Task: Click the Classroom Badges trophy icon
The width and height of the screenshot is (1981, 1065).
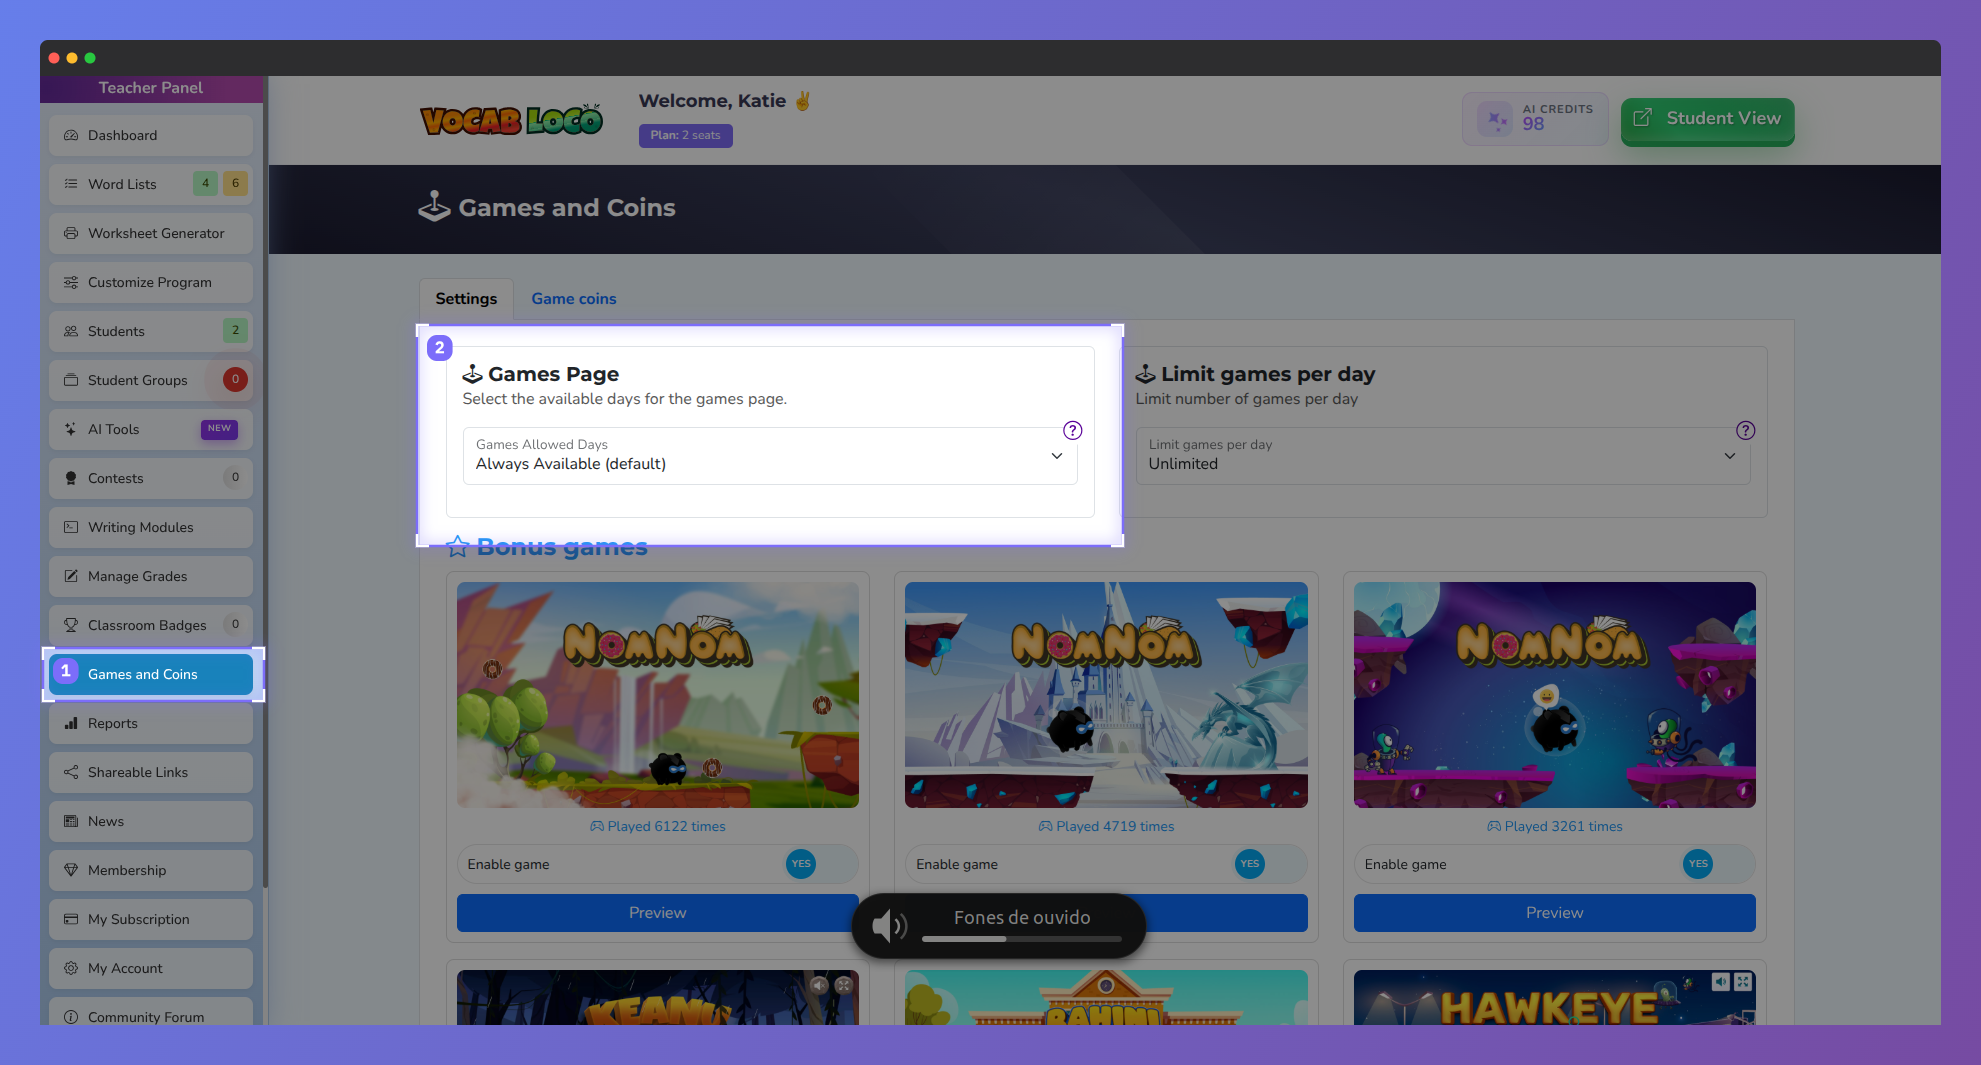Action: tap(71, 625)
